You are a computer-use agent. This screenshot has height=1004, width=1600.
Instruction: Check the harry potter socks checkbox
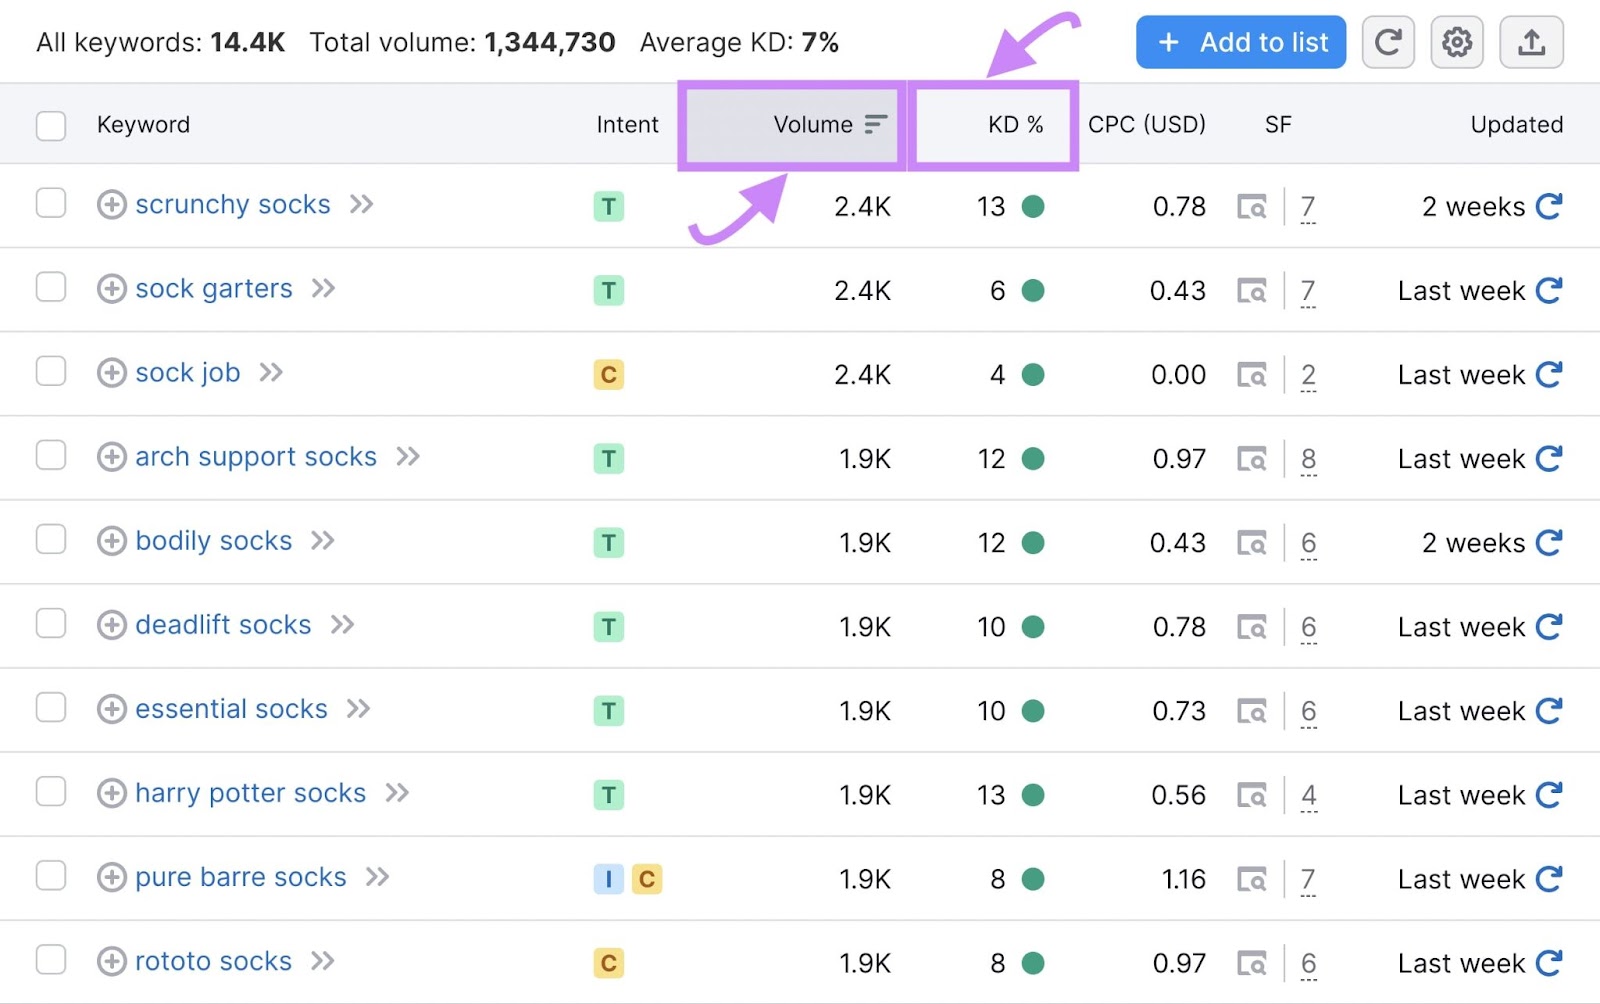pyautogui.click(x=51, y=791)
